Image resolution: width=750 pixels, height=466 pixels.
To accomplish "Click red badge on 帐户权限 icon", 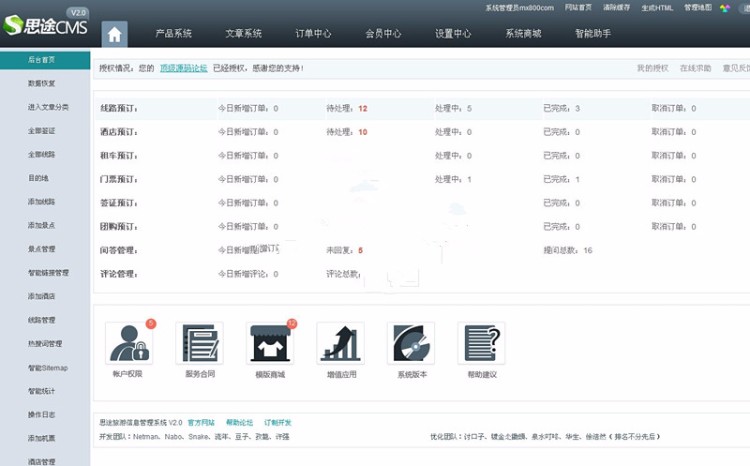I will click(x=151, y=324).
